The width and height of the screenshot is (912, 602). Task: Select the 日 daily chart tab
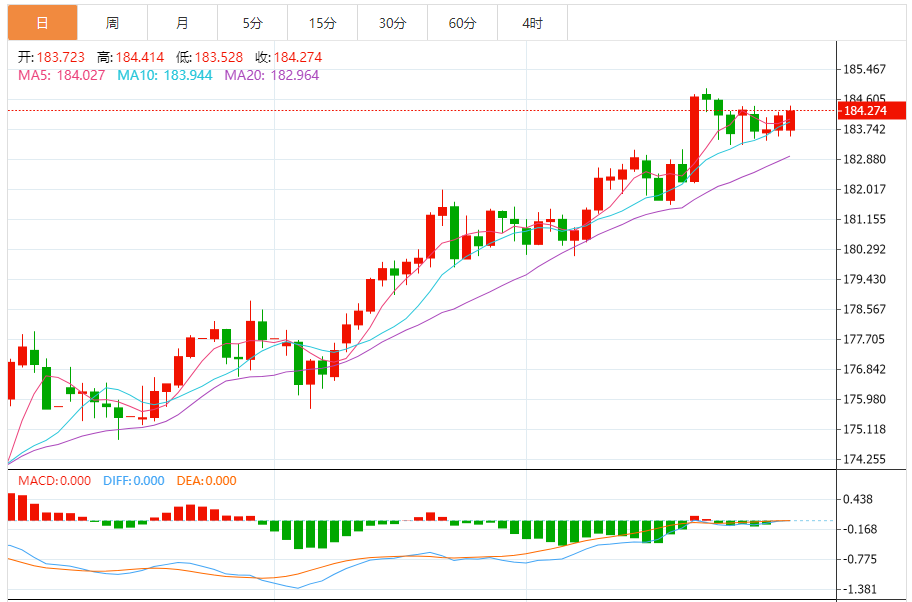click(42, 22)
